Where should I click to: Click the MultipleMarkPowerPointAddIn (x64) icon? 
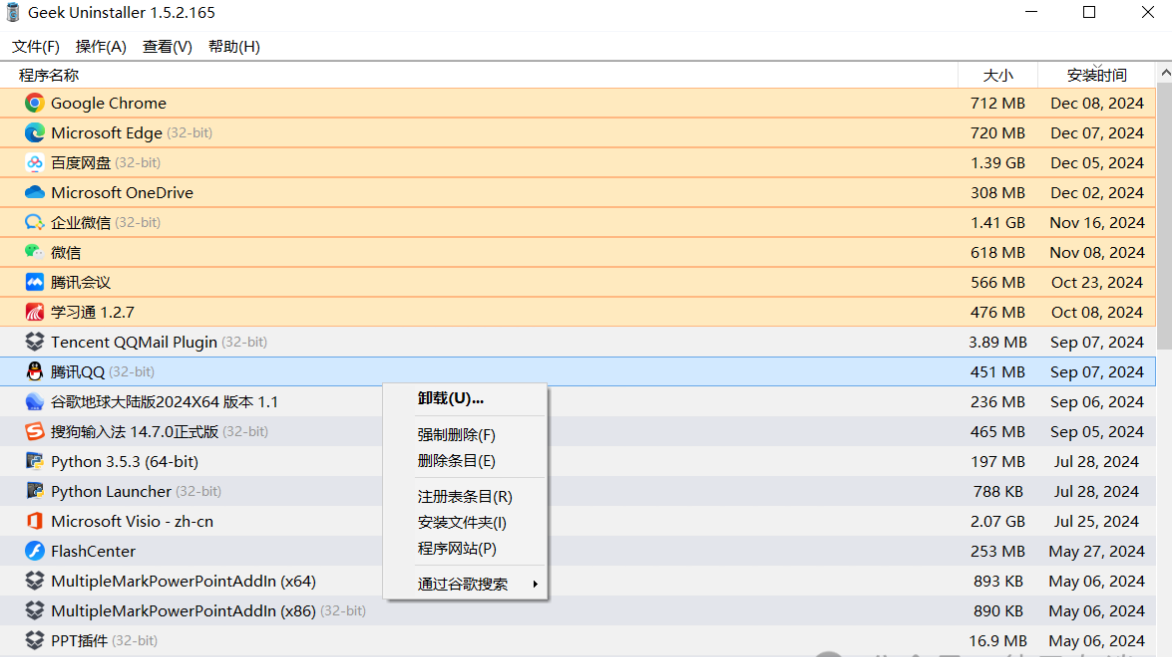click(x=34, y=581)
